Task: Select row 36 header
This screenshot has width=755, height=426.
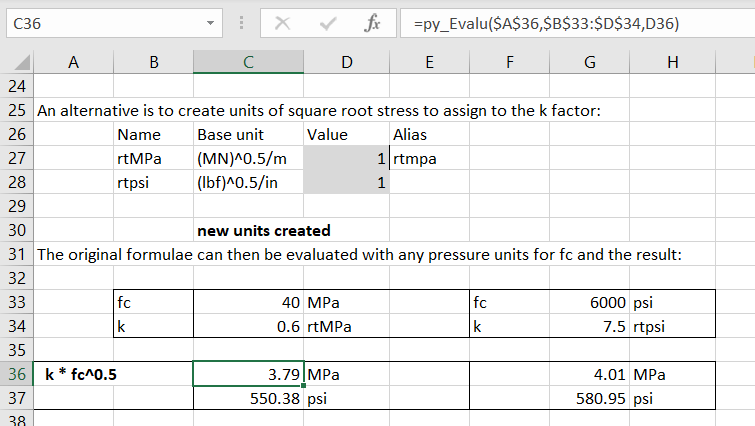Action: (15, 374)
